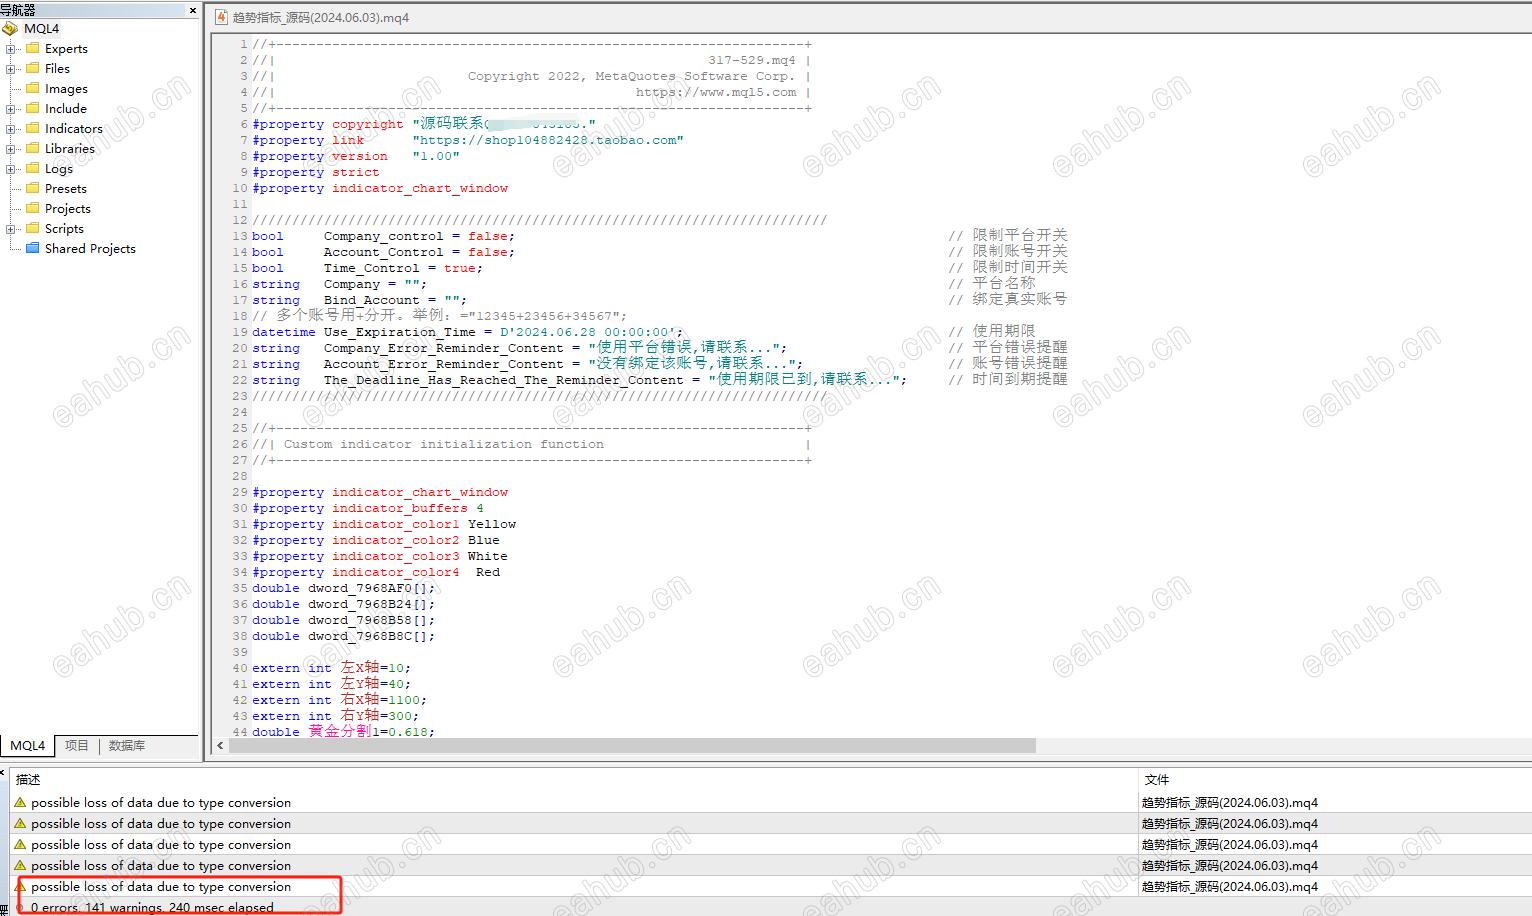Expand the Files folder node
Image resolution: width=1532 pixels, height=916 pixels.
point(10,69)
